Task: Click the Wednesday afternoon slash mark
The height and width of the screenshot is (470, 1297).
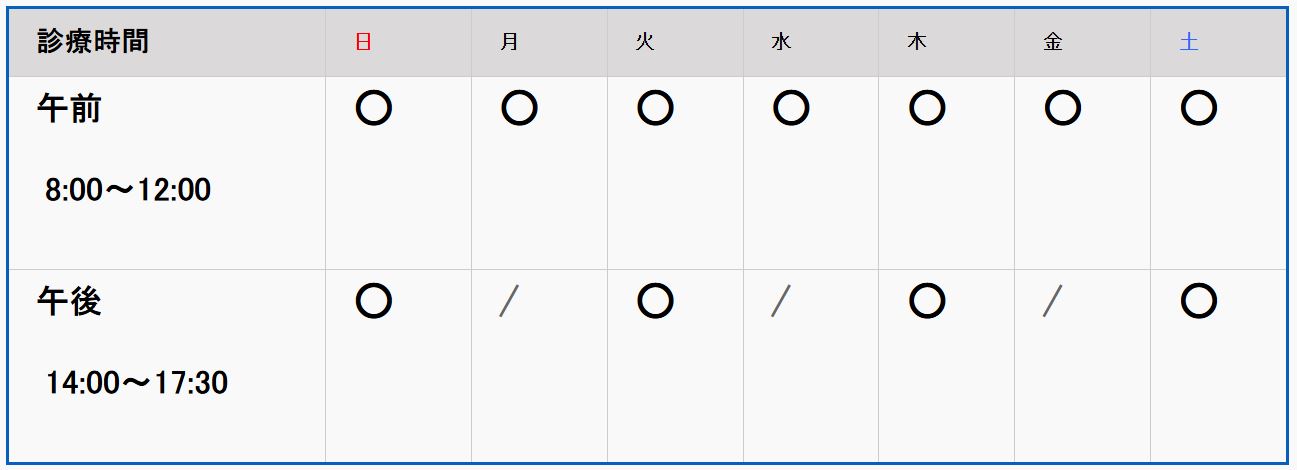Action: coord(781,301)
